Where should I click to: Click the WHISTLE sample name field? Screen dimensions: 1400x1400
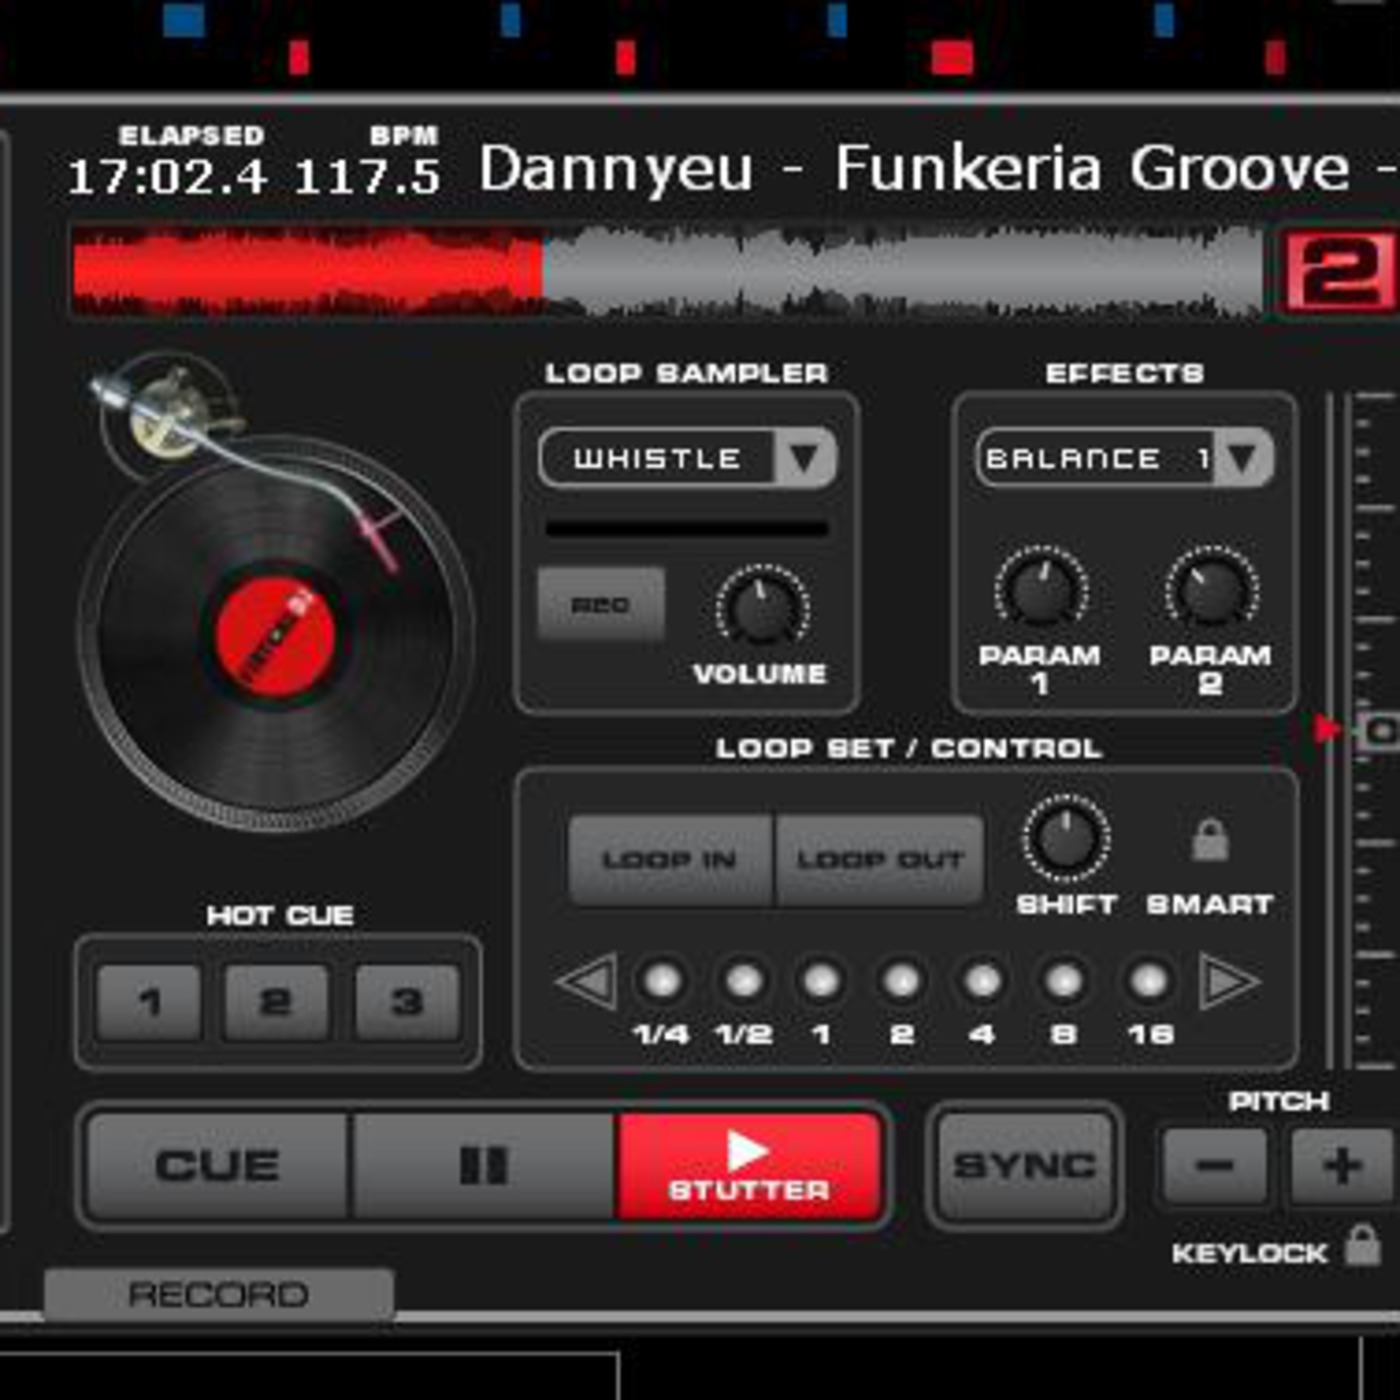tap(658, 458)
